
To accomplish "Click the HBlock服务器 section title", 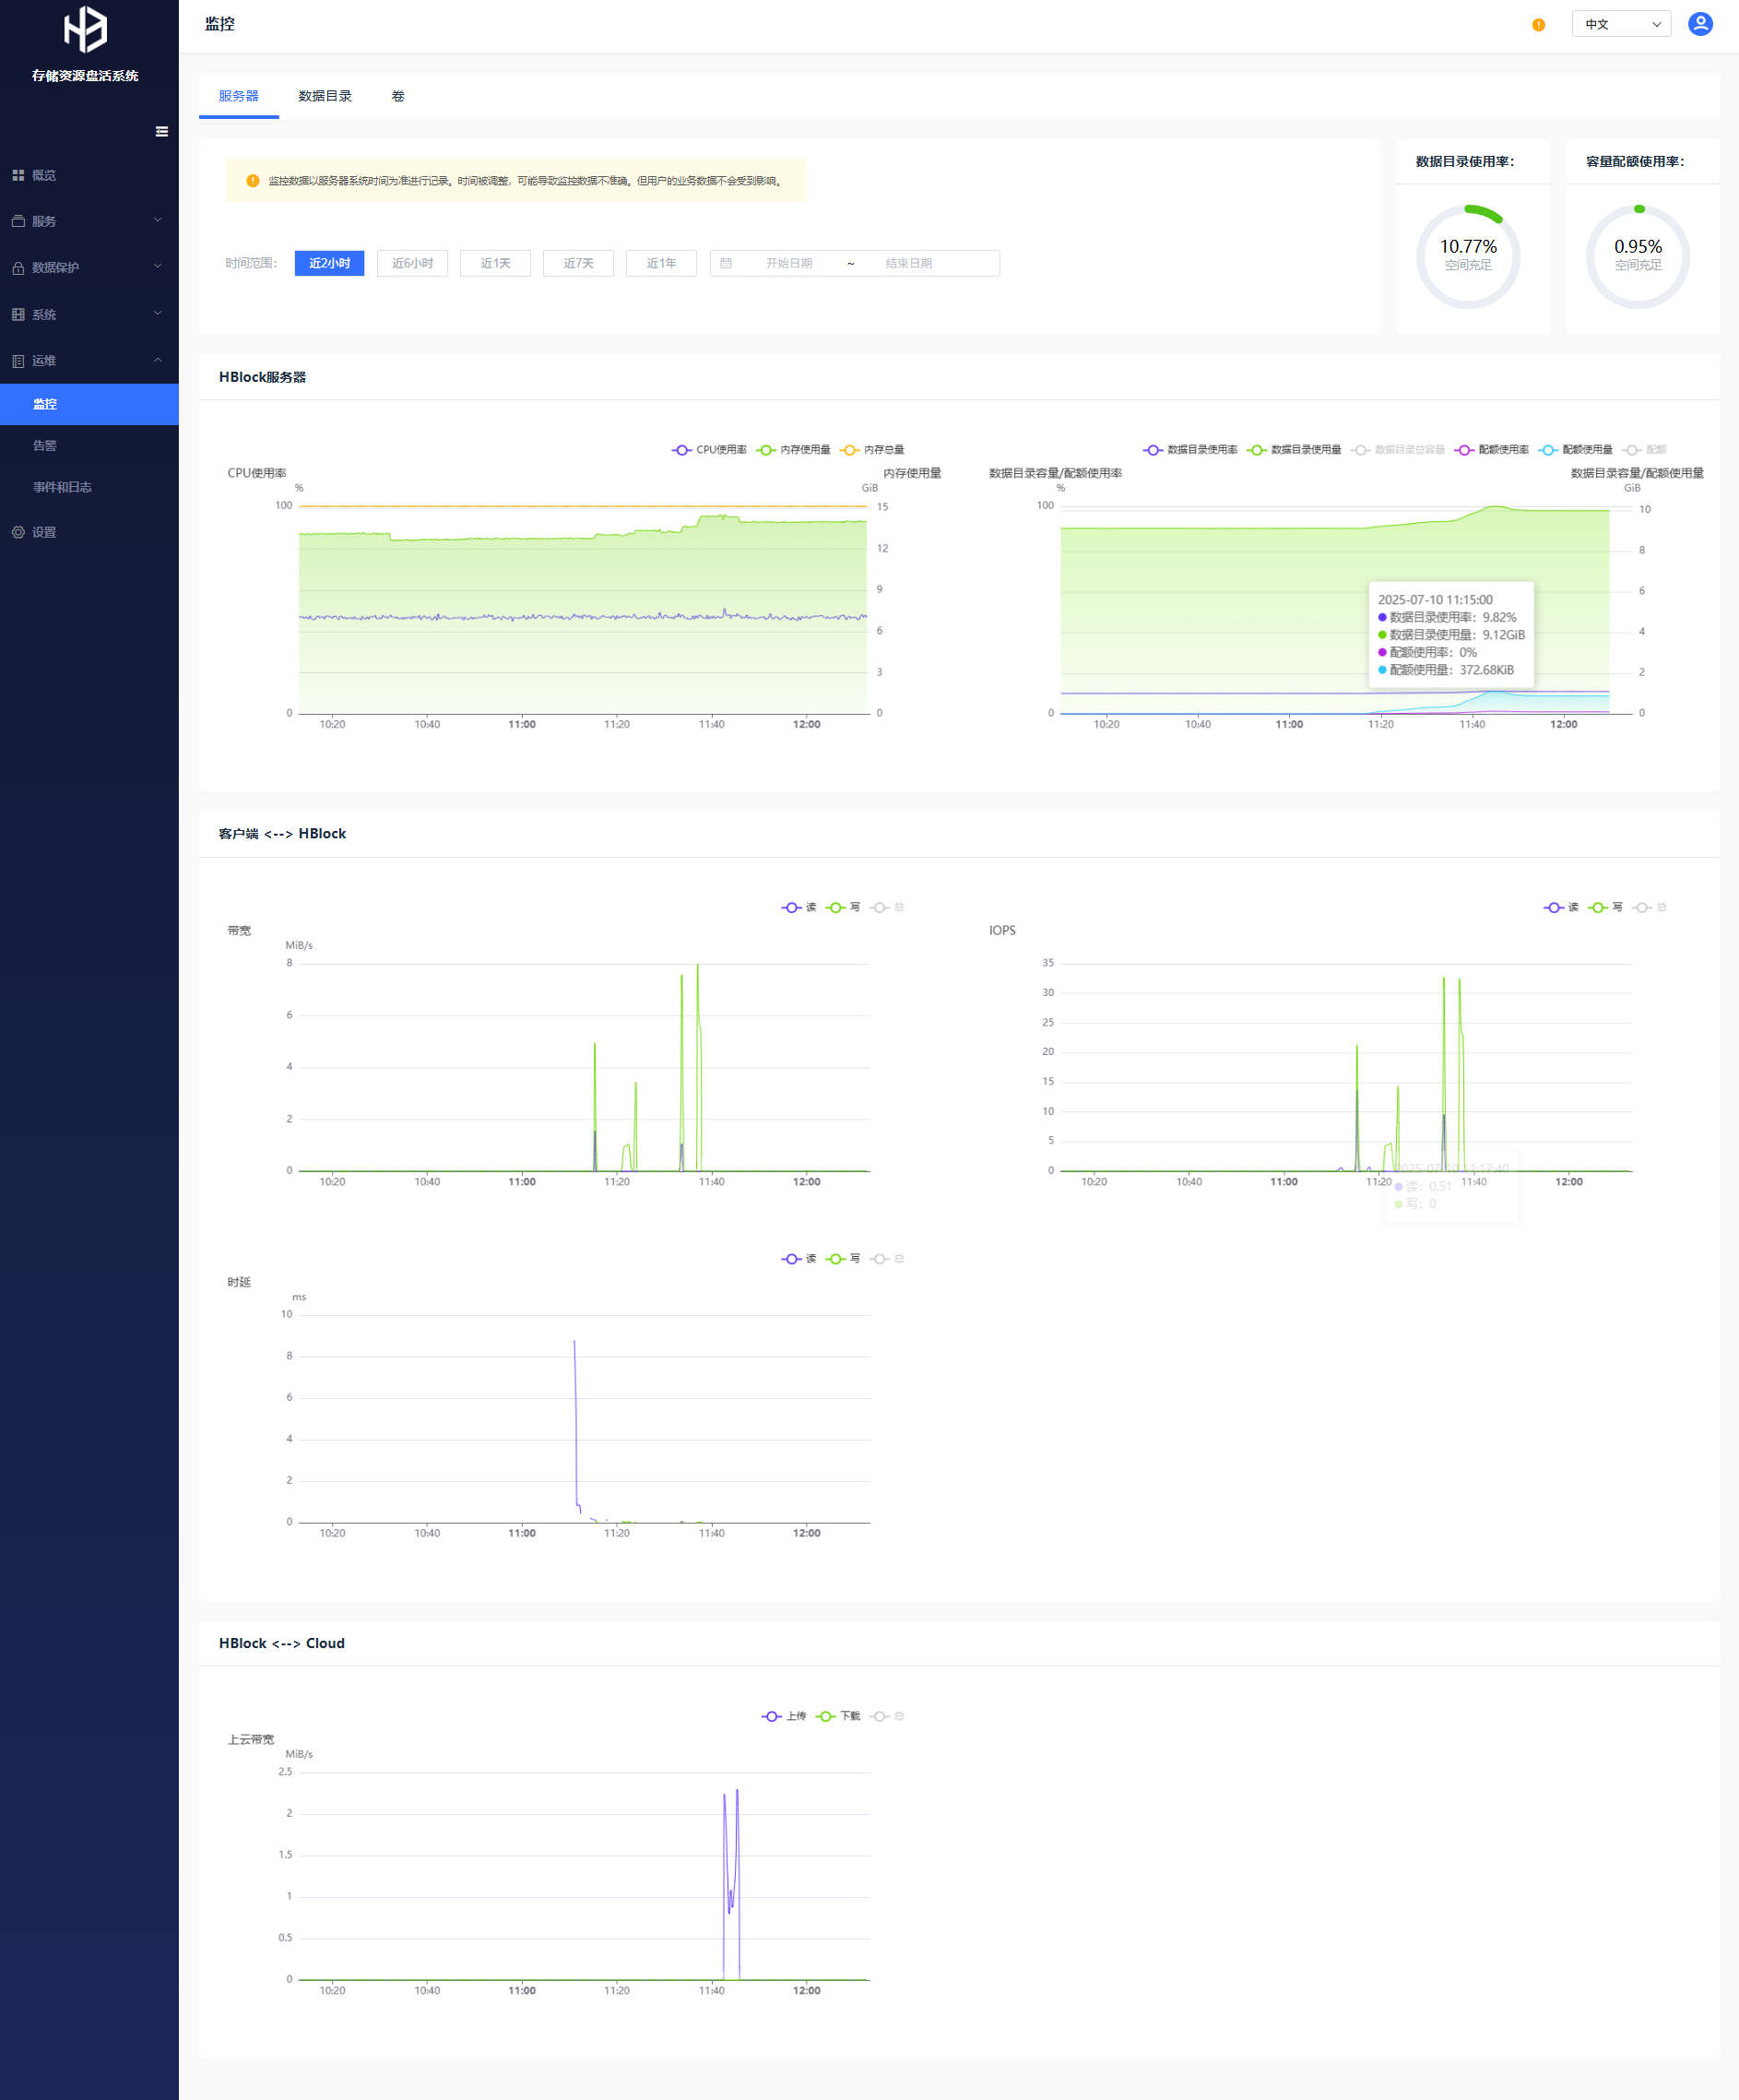I will pyautogui.click(x=262, y=377).
